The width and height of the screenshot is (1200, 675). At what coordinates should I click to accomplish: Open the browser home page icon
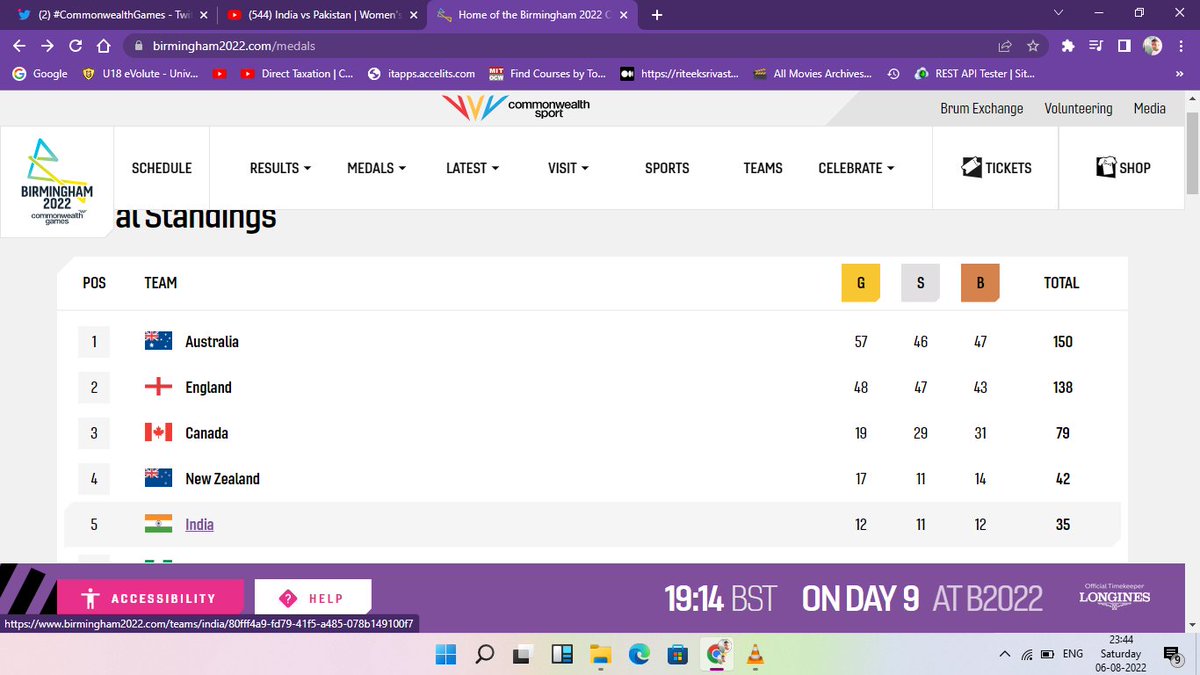tap(102, 46)
